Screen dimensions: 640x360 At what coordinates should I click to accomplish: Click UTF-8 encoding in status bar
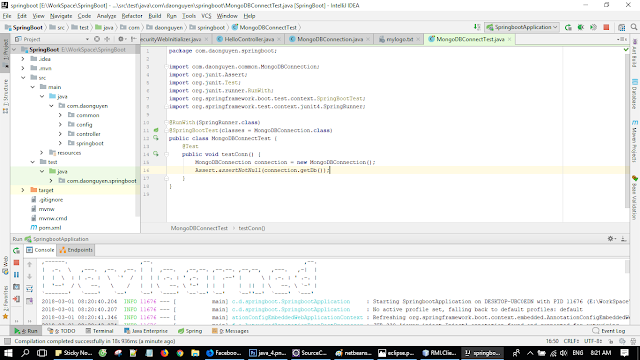[x=593, y=341]
